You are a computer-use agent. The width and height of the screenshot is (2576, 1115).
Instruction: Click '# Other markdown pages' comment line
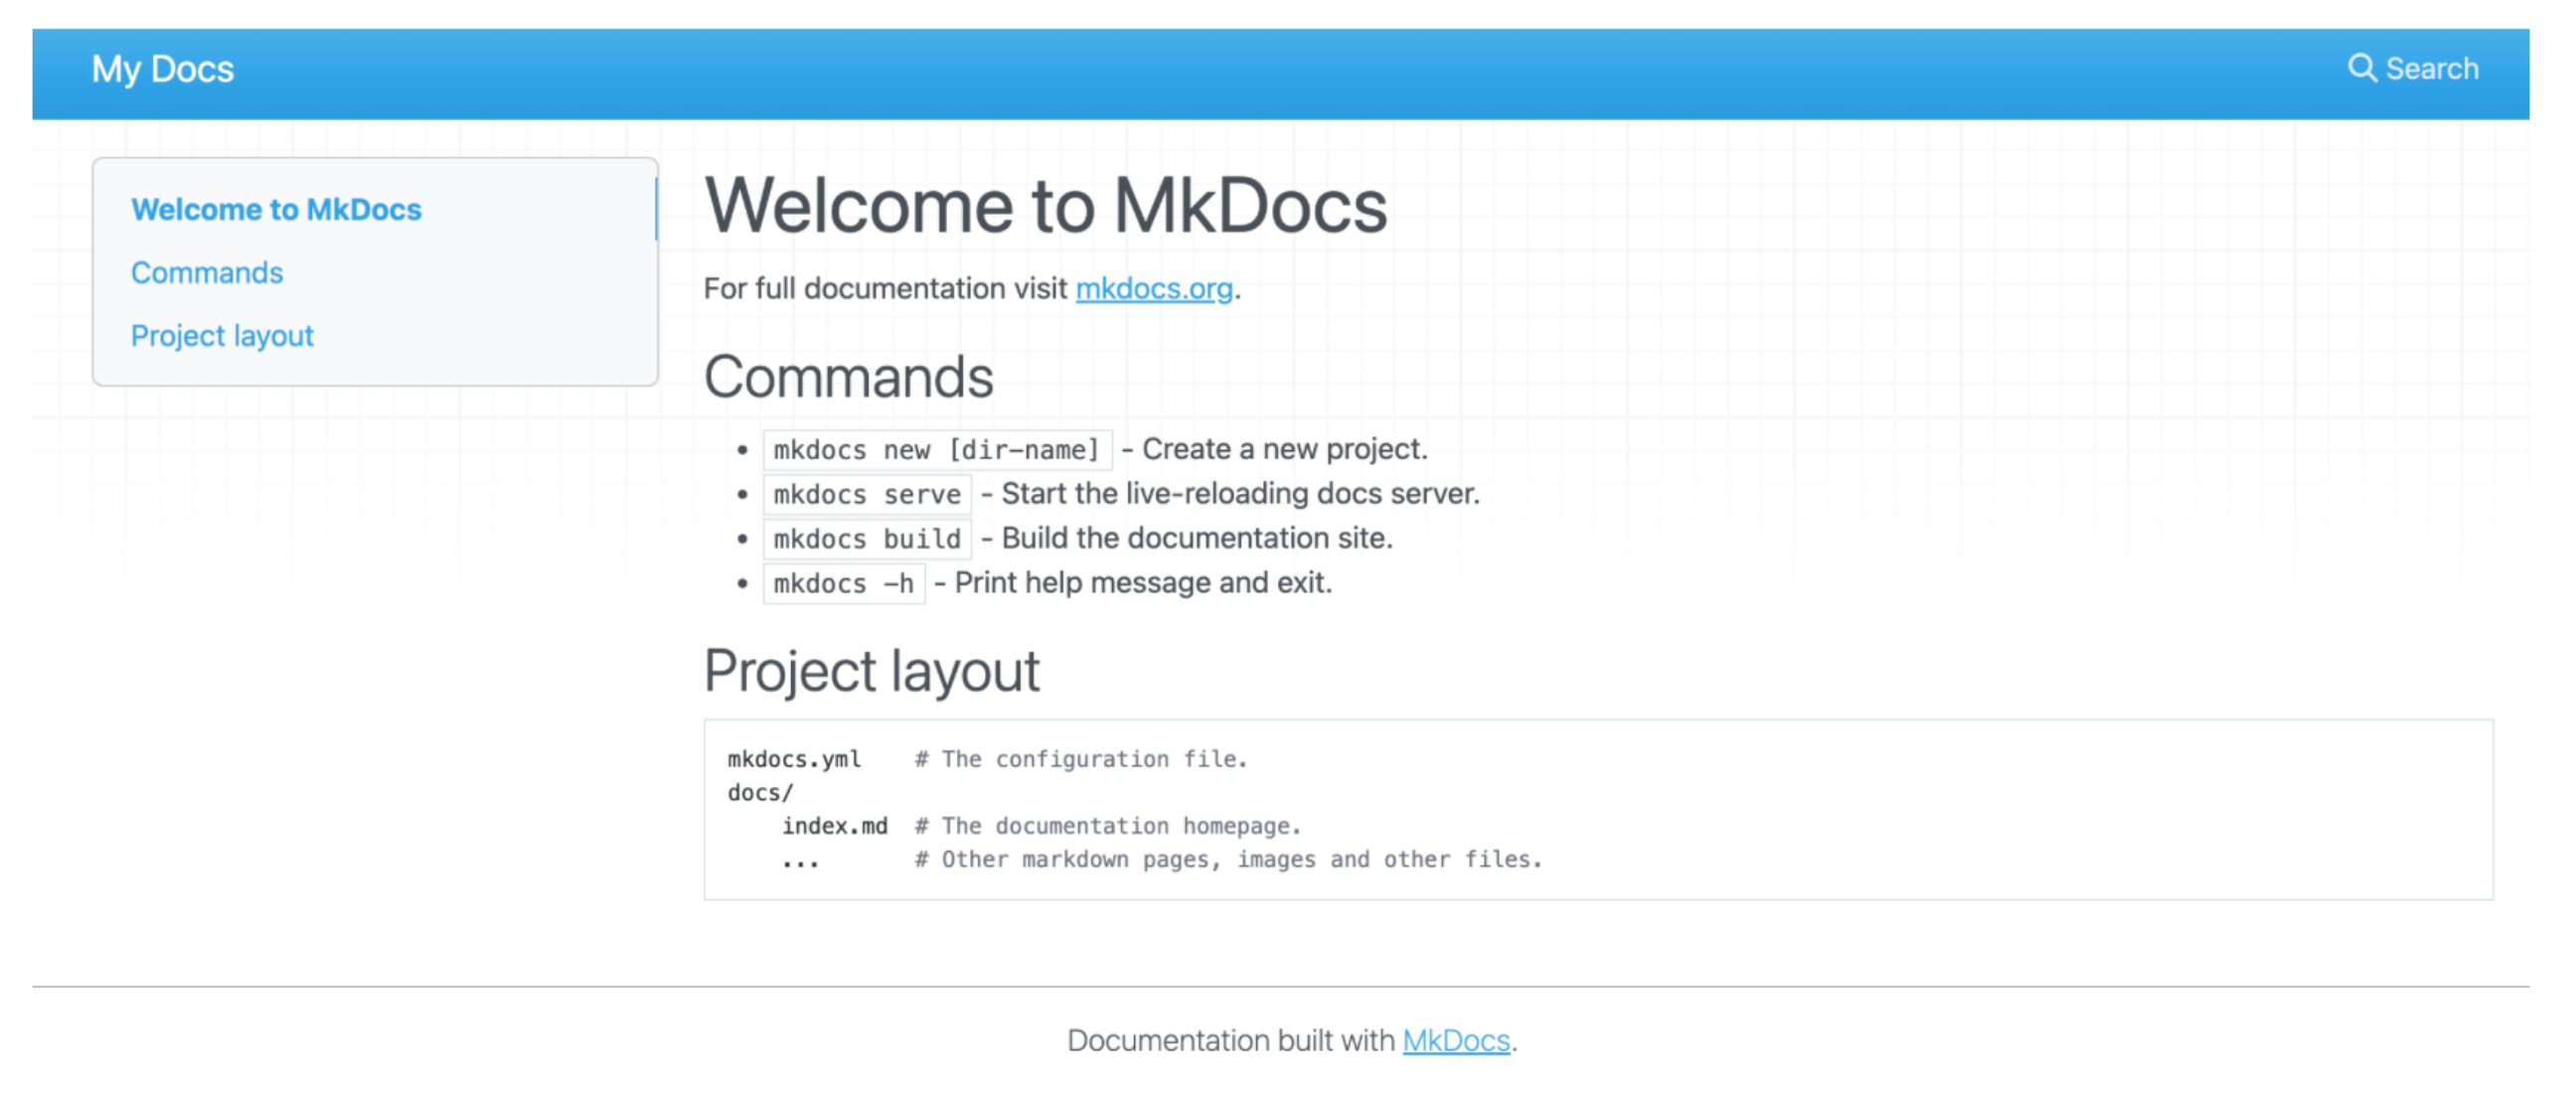click(x=1228, y=859)
